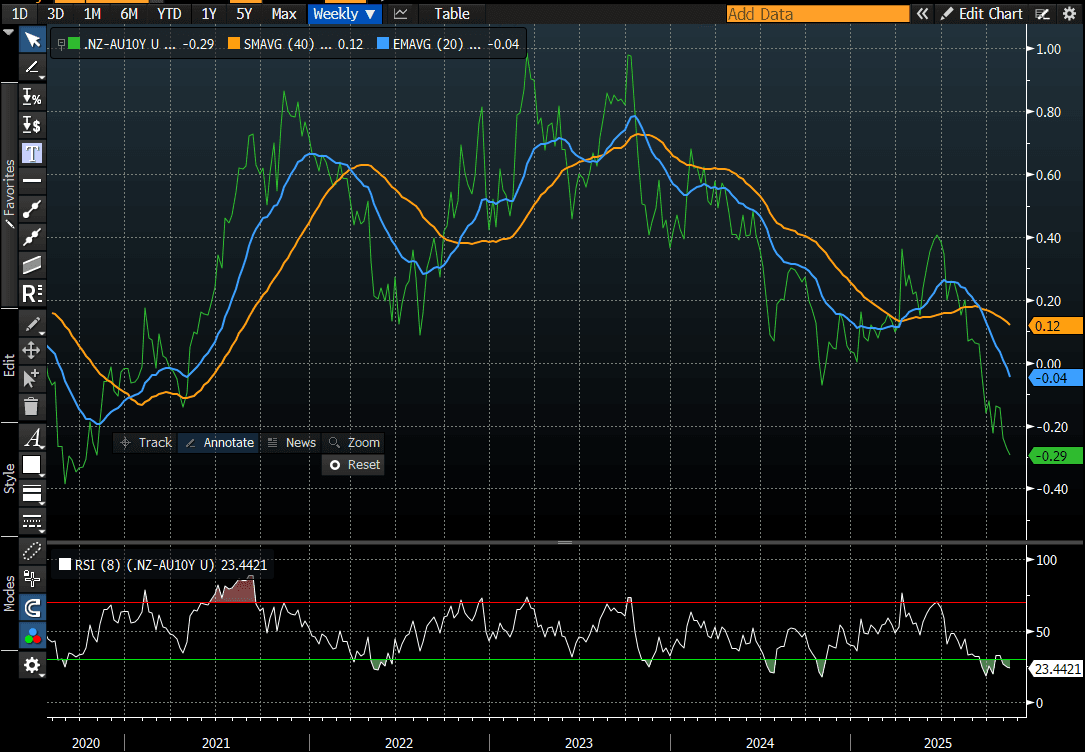
Task: Select the text annotation T tool
Action: (32, 153)
